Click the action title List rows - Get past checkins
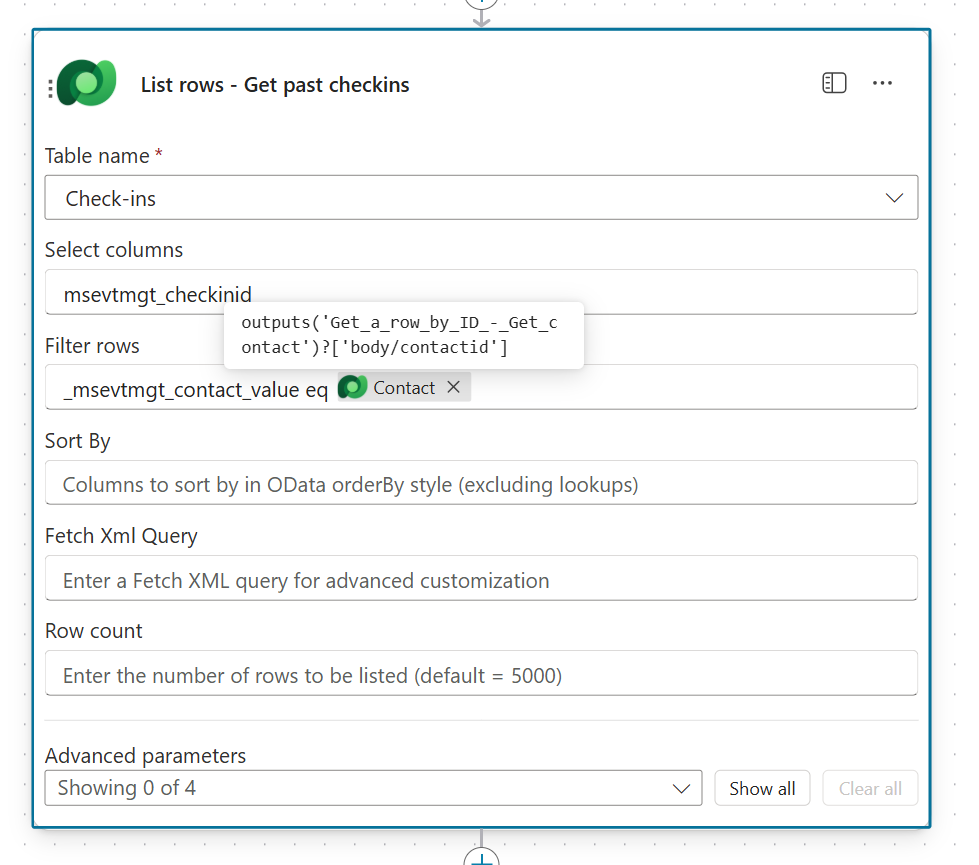 [x=275, y=85]
